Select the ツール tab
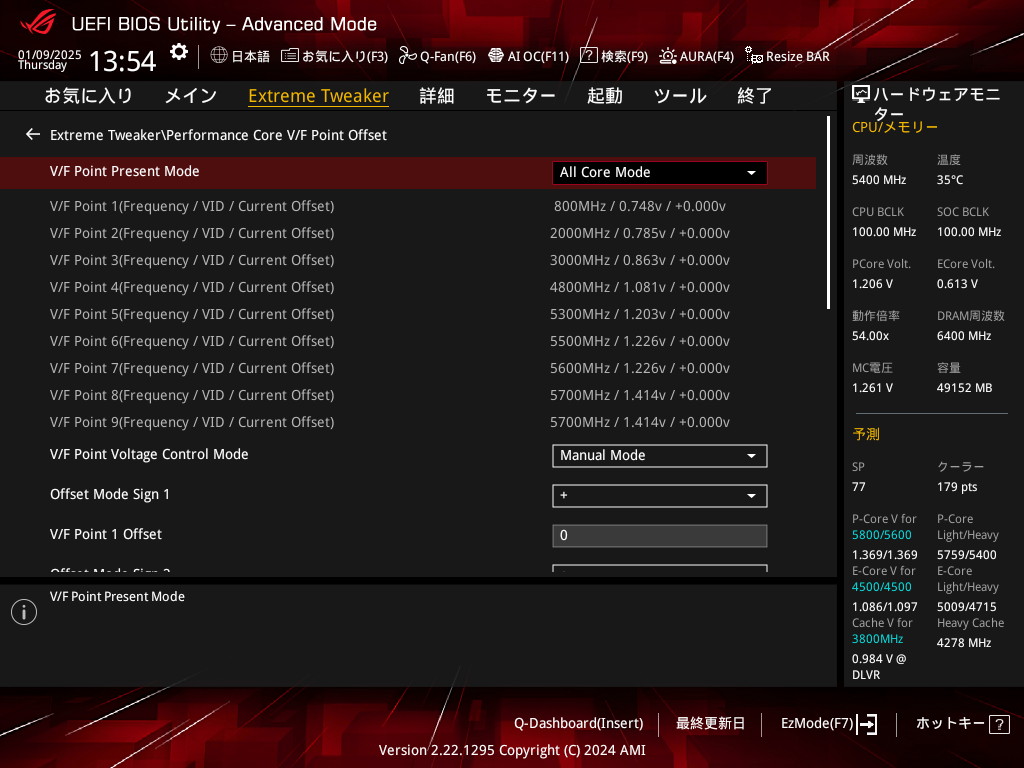Screen dimensions: 1024x768 [680, 96]
